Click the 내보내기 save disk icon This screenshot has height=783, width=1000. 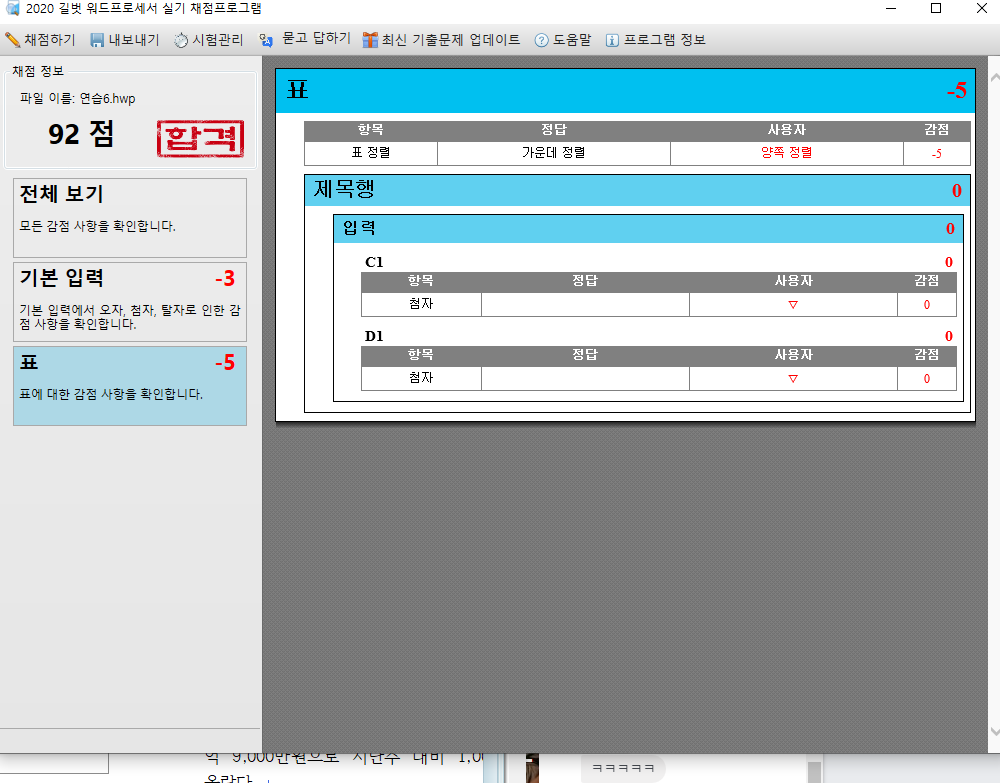(x=97, y=40)
